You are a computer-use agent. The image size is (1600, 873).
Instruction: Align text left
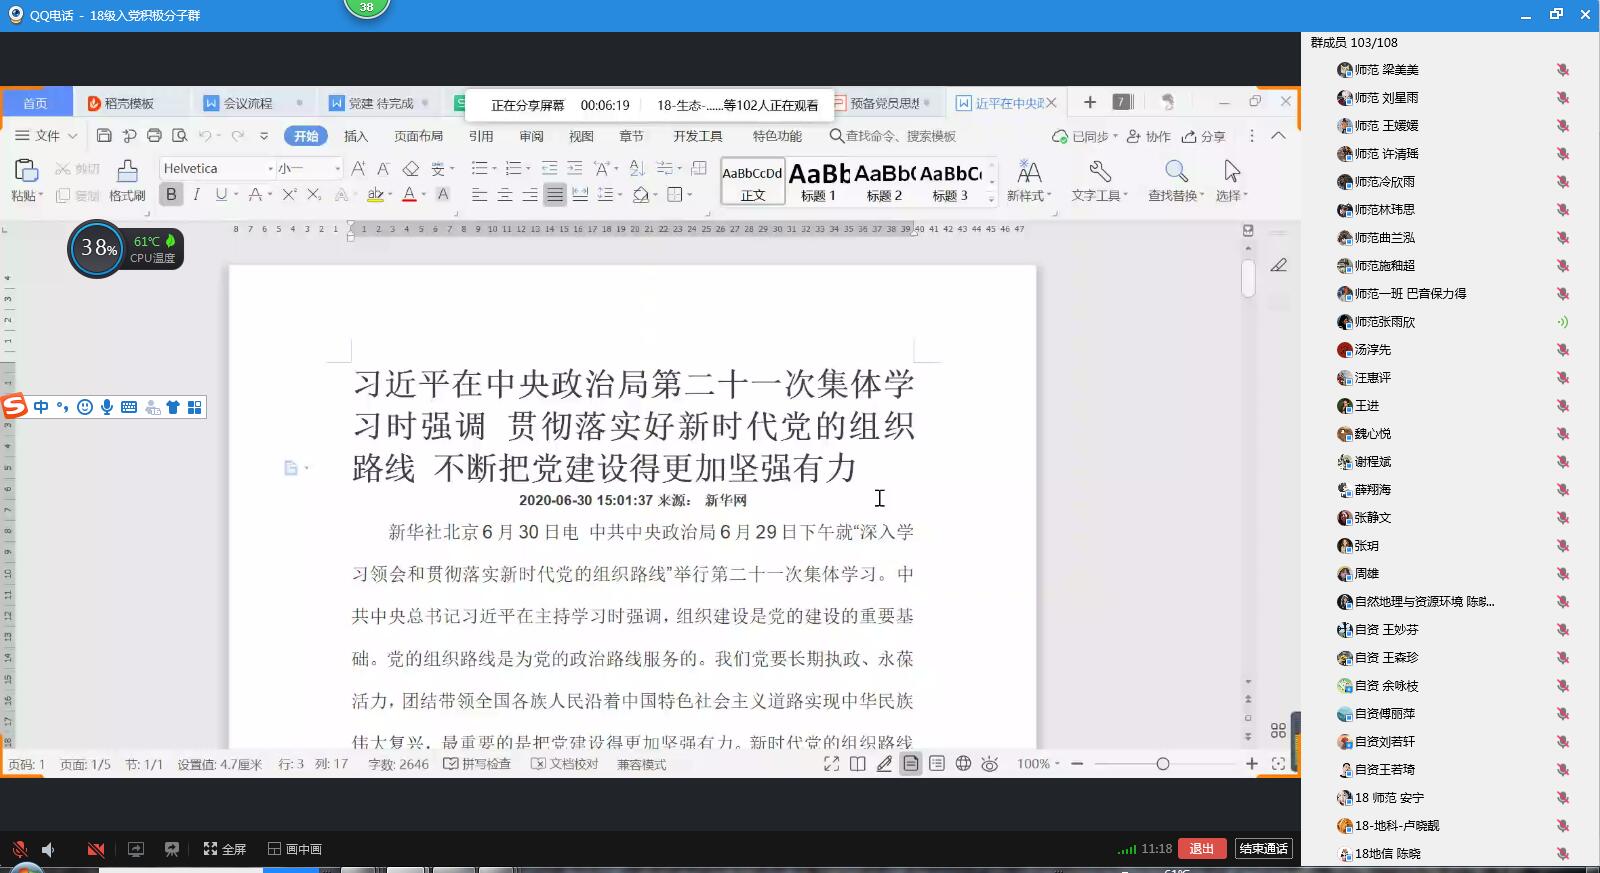[x=480, y=195]
